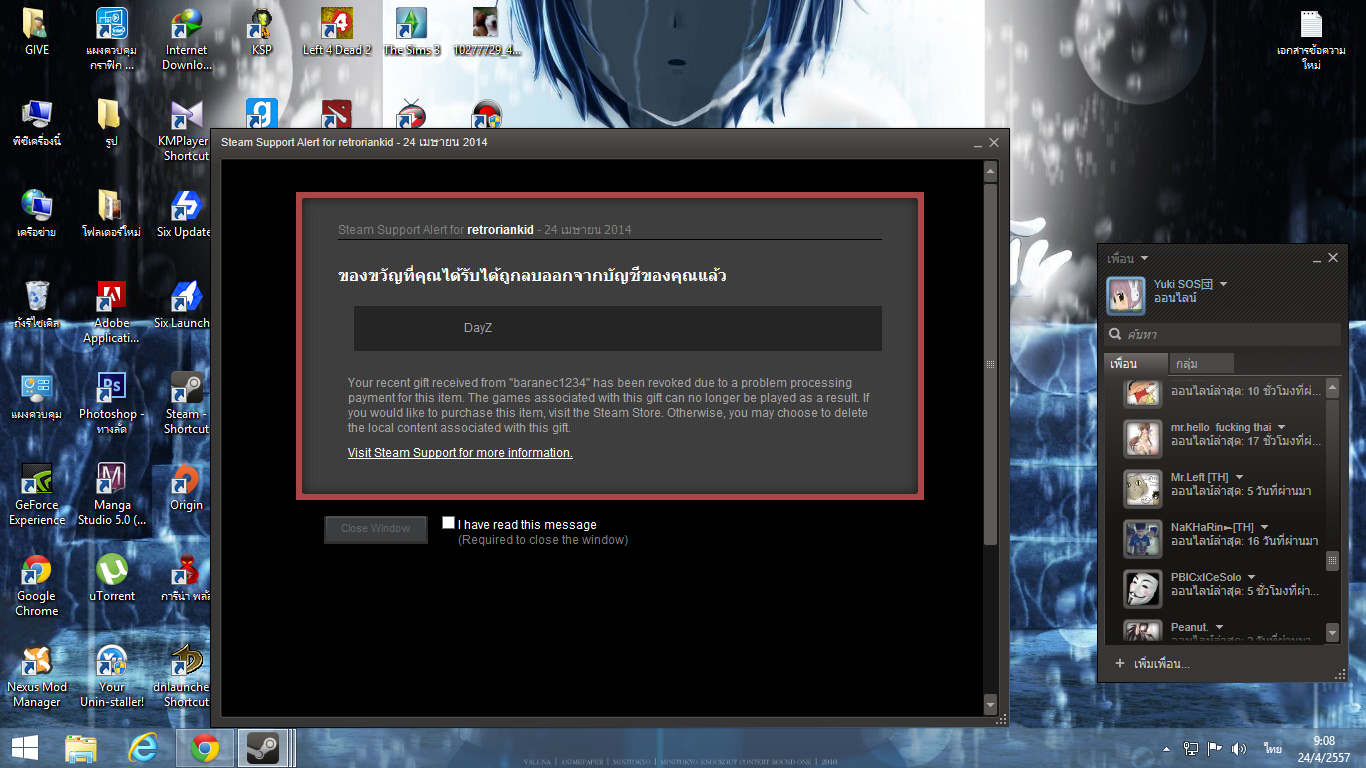
Task: Check 'I have read this message' box
Action: pyautogui.click(x=449, y=523)
